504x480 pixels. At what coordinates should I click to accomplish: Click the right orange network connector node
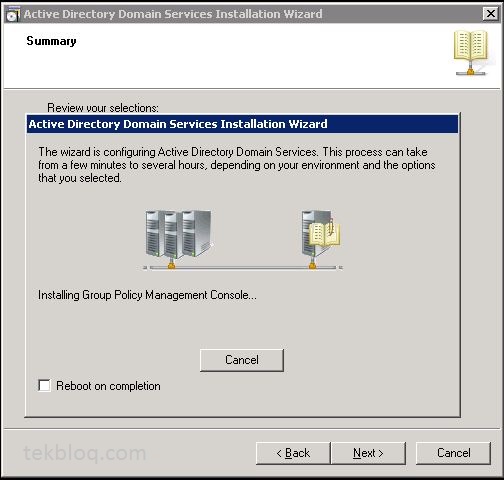(x=312, y=265)
